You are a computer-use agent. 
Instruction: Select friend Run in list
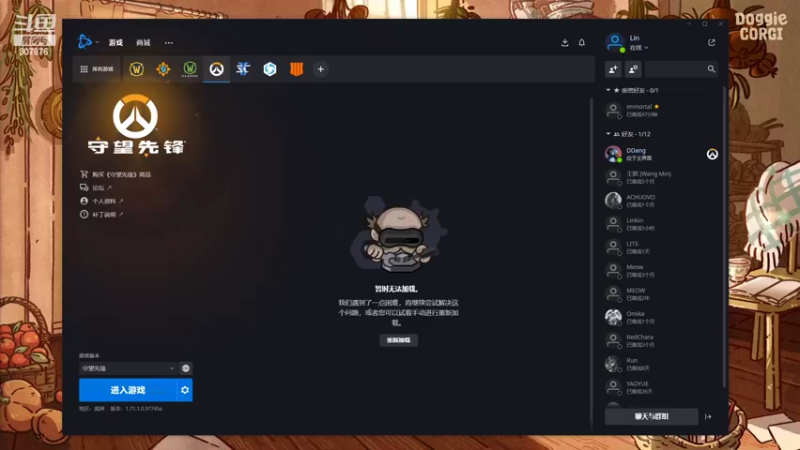point(662,364)
